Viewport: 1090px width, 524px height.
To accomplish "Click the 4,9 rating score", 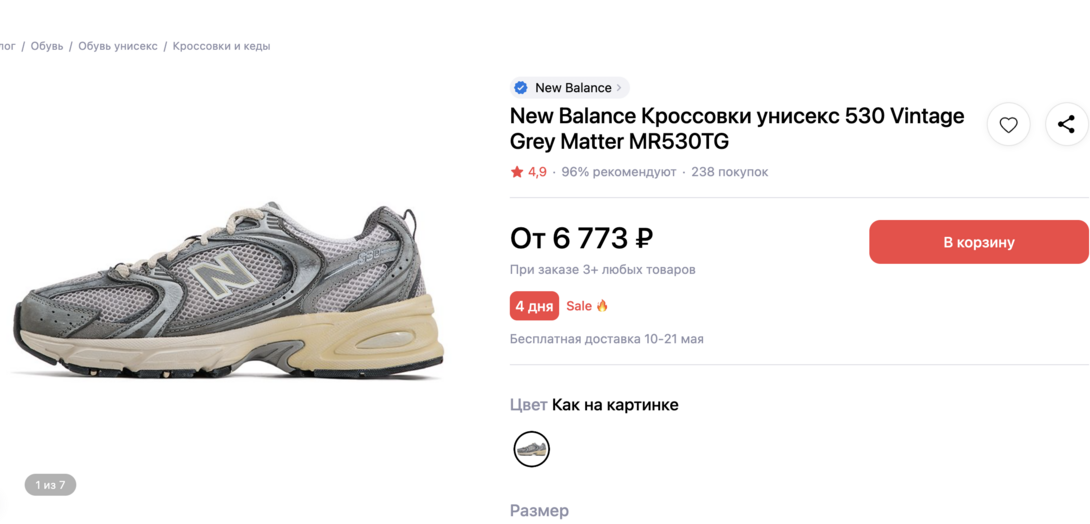I will 537,172.
